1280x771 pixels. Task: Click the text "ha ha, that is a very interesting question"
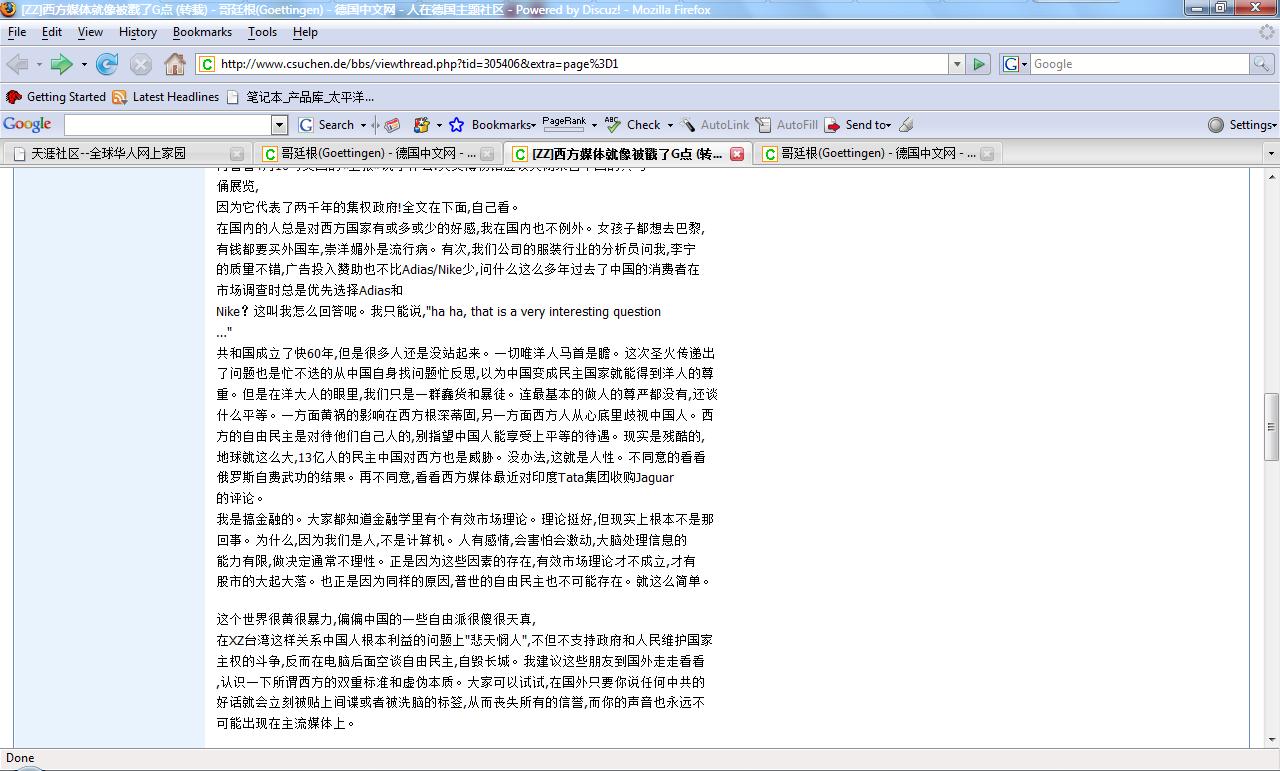[x=546, y=312]
